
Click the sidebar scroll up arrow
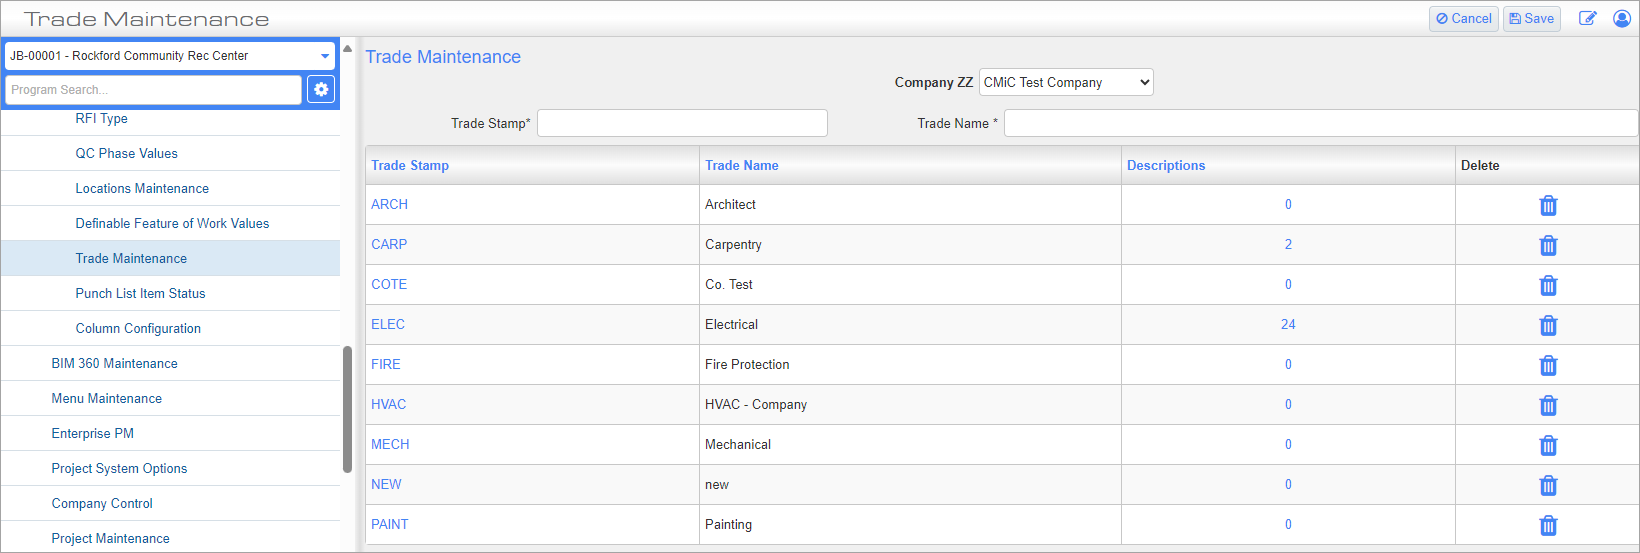click(x=347, y=48)
